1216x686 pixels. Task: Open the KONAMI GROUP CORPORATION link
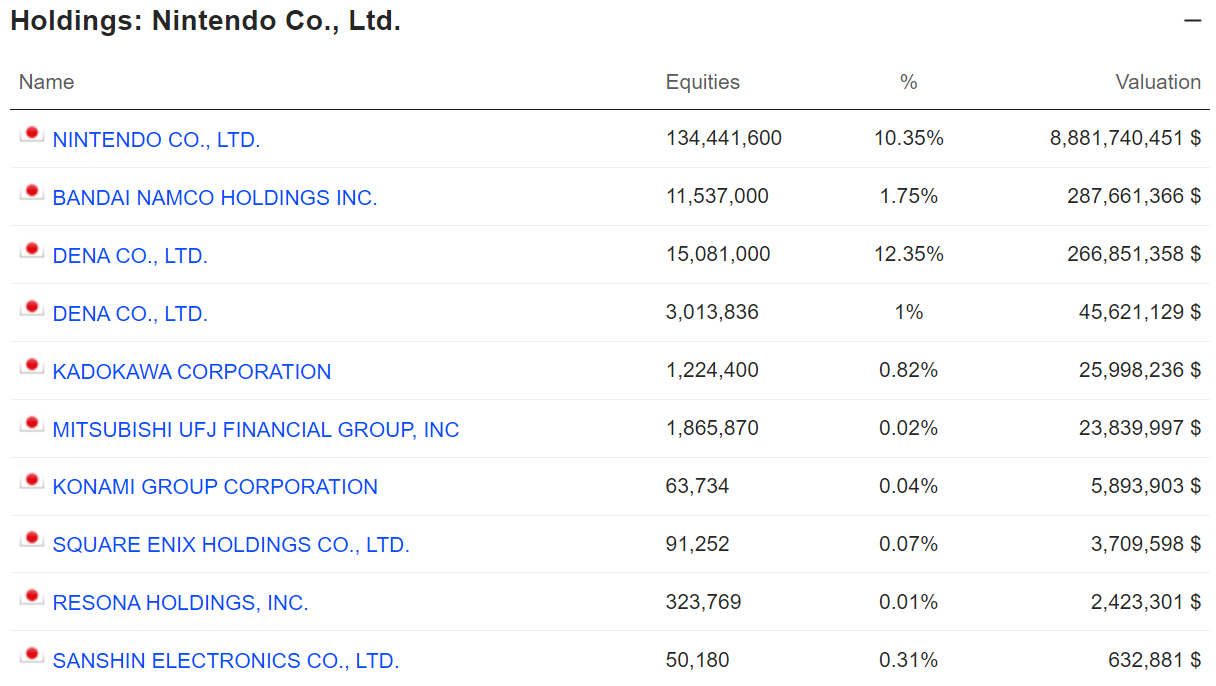[x=215, y=487]
